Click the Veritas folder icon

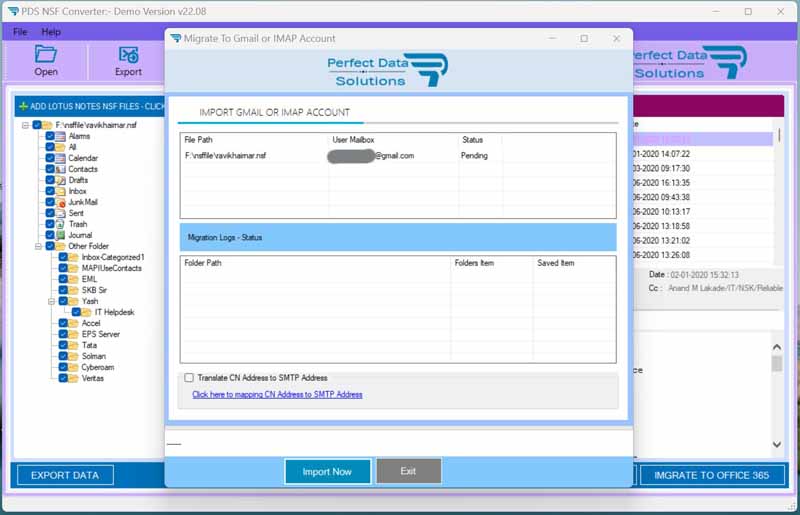(74, 378)
